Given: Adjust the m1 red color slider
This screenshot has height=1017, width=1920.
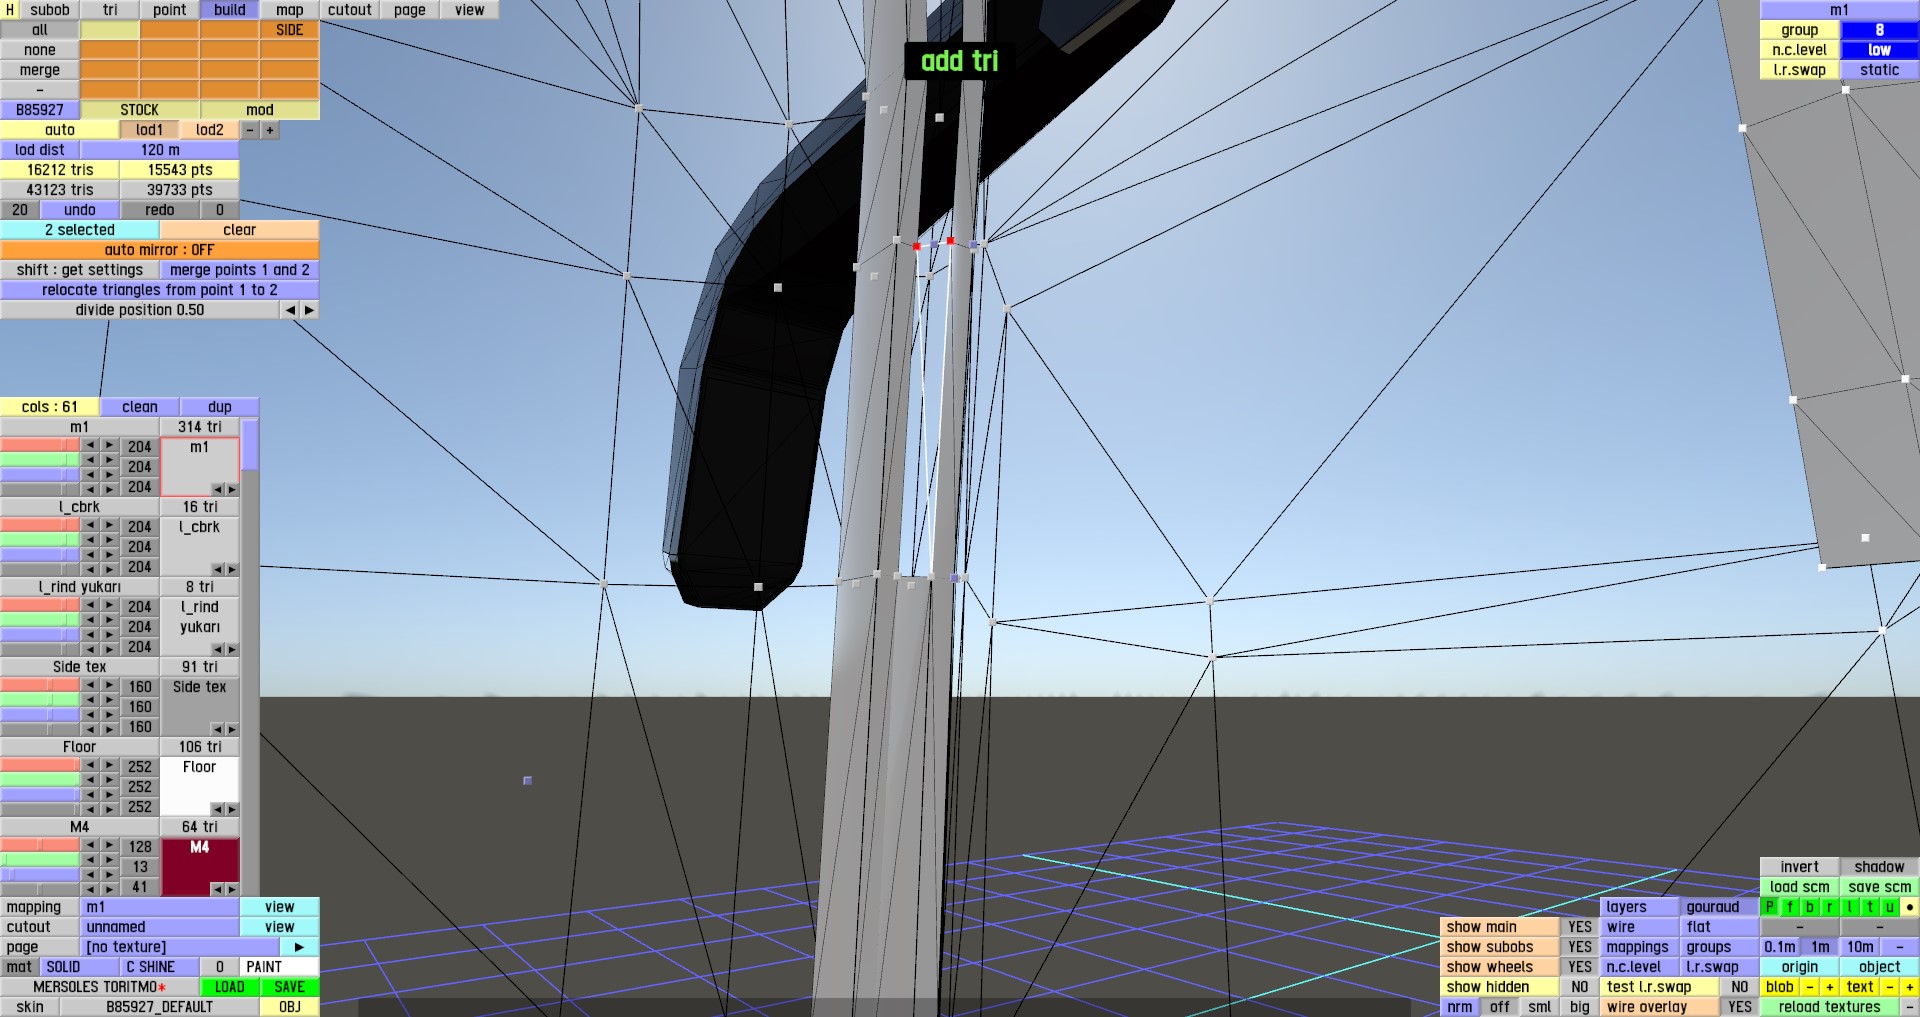Looking at the screenshot, I should click(x=40, y=445).
